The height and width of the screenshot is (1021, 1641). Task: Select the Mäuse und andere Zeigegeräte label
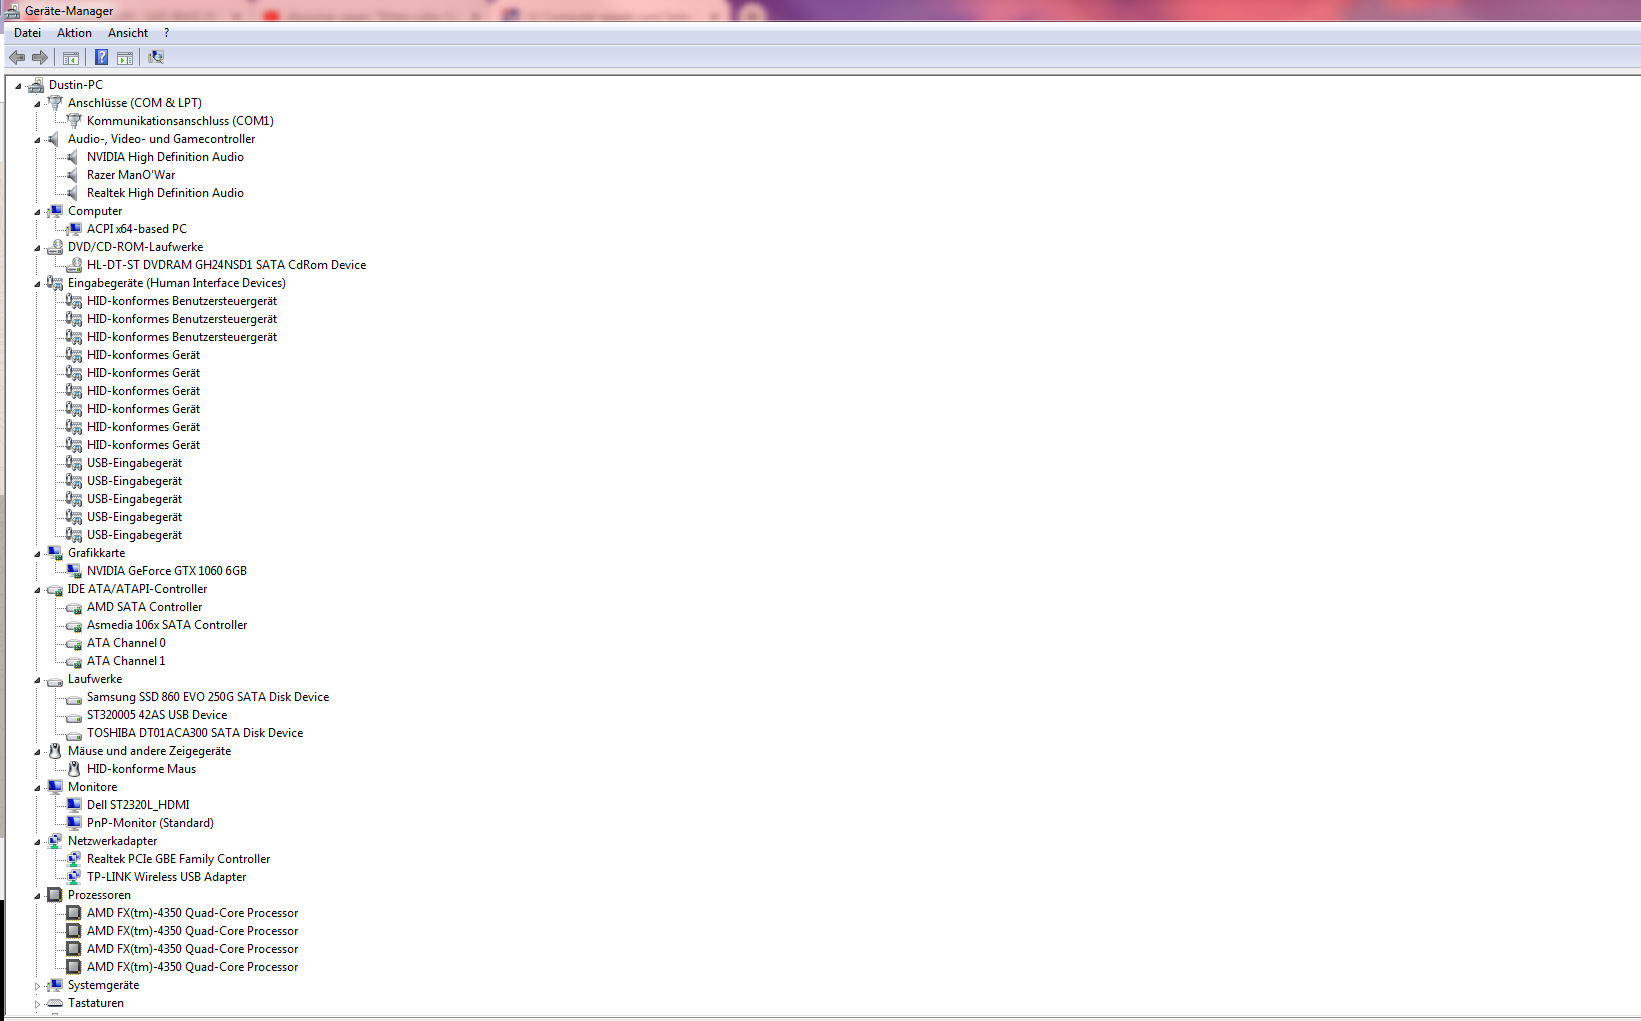(x=149, y=751)
